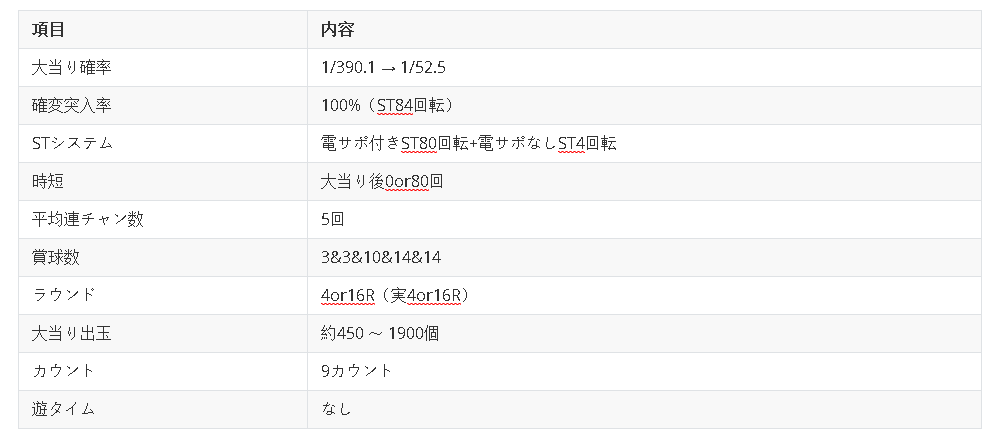The image size is (997, 438).
Task: Select the ラウンド row label
Action: [x=64, y=295]
